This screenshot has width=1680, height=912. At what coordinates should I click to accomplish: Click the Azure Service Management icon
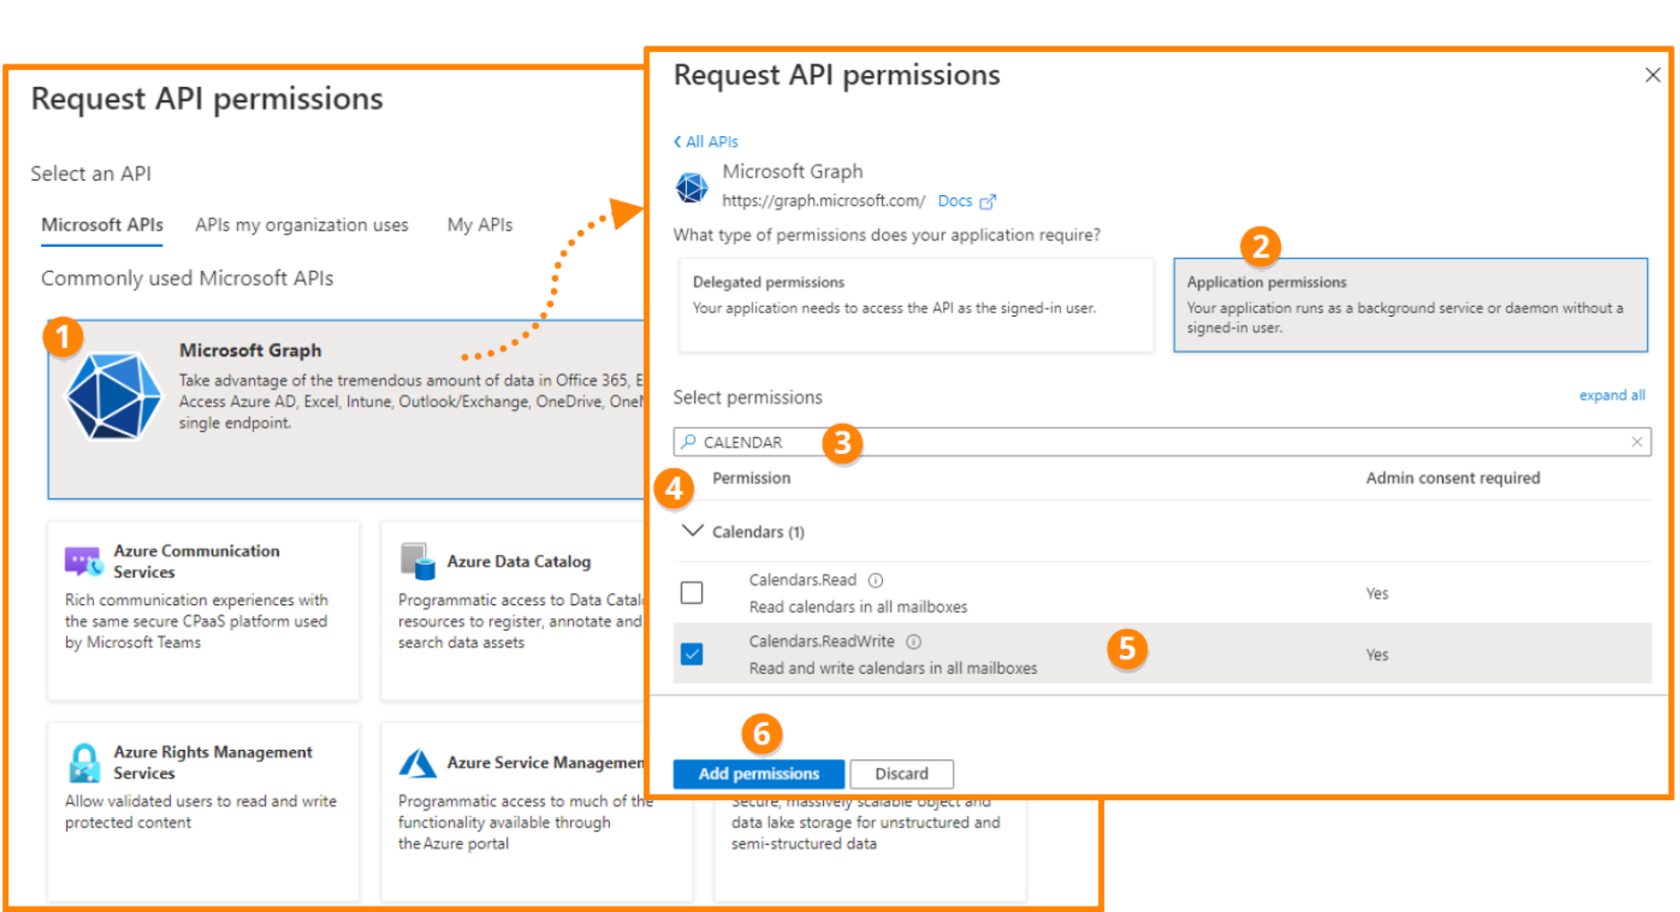(417, 764)
